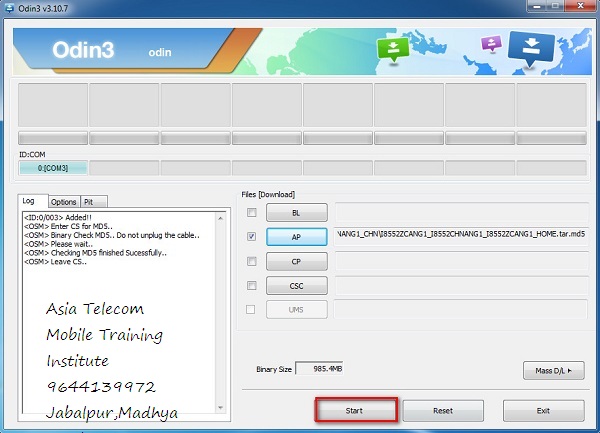
Task: Toggle the UMS checkbox
Action: 251,309
